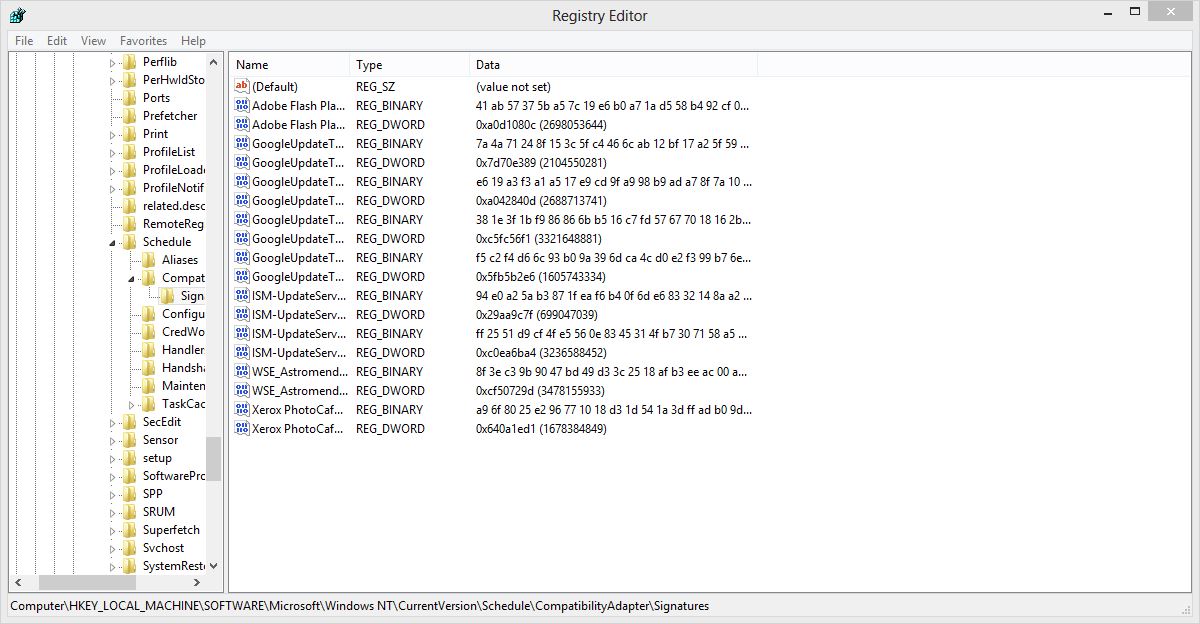Viewport: 1200px width, 624px height.
Task: Expand the ProfileList tree node
Action: 113,152
